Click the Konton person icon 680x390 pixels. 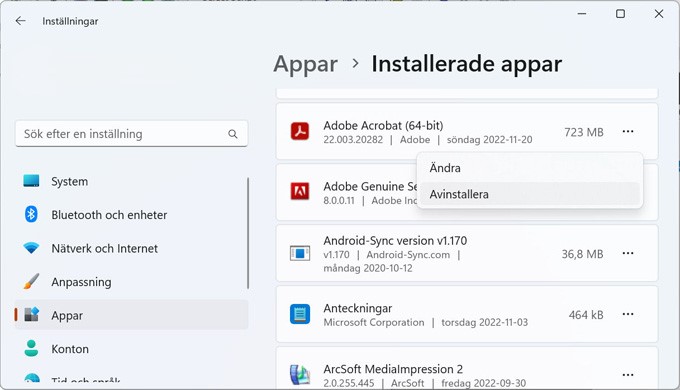(31, 348)
